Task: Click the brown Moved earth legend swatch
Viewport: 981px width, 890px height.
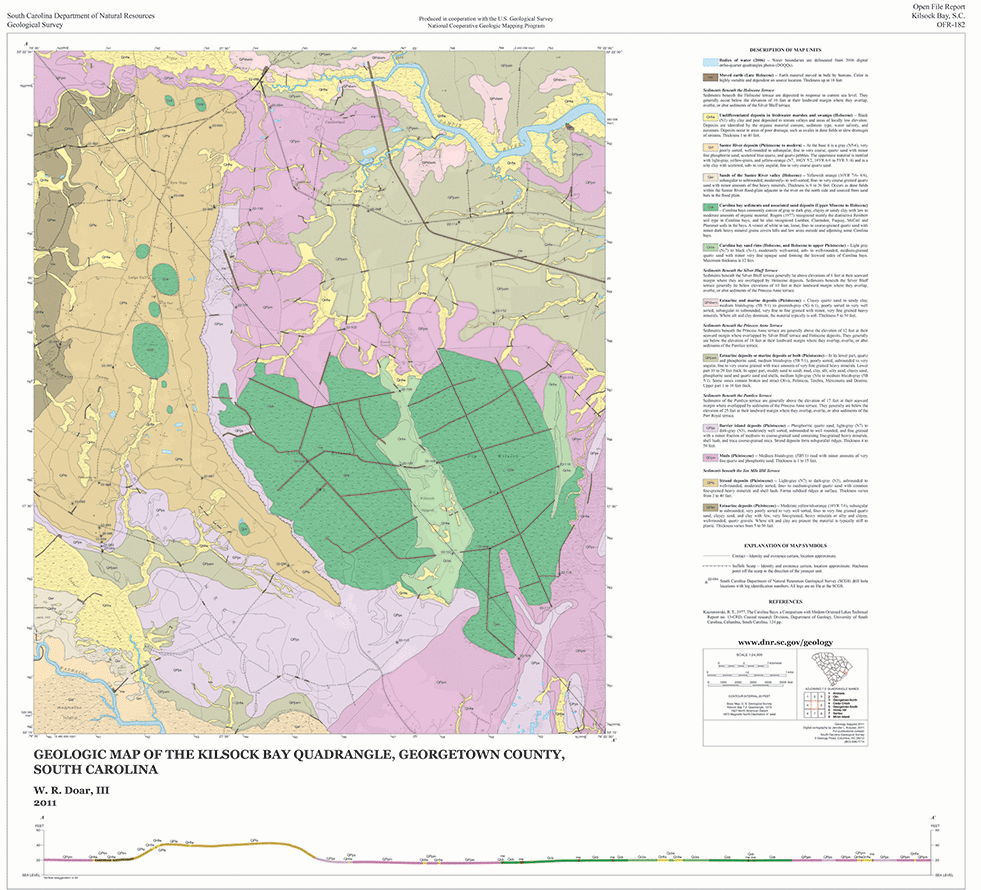Action: pos(710,75)
